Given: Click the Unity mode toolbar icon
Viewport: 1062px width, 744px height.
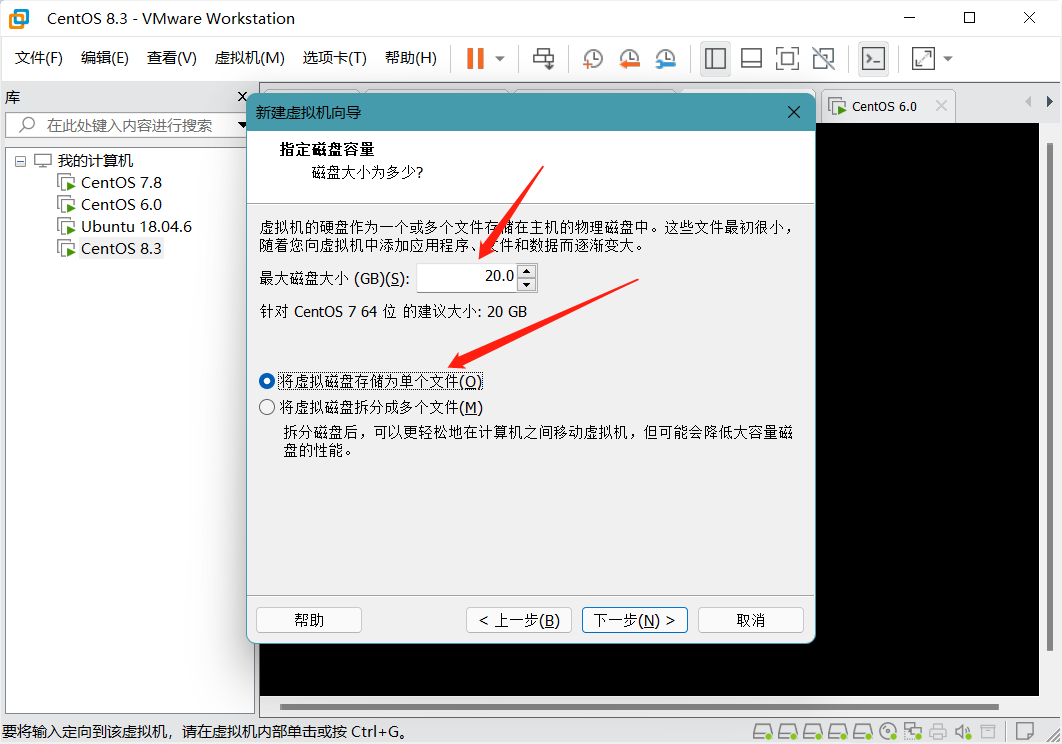Looking at the screenshot, I should 824,58.
